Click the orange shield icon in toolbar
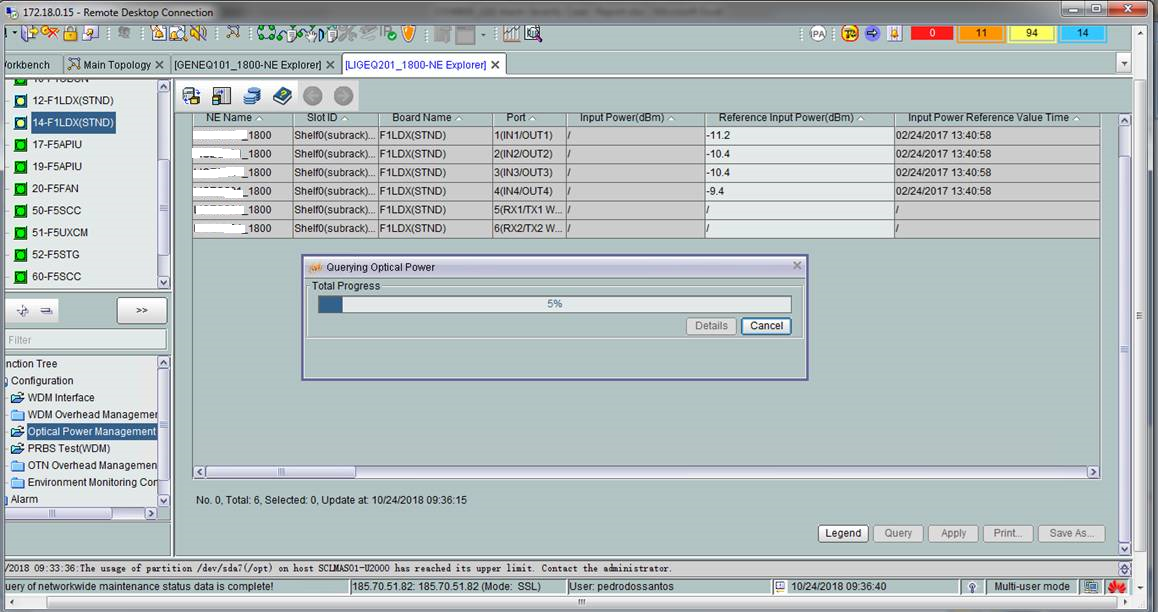Screen dimensions: 1158x612 point(408,33)
